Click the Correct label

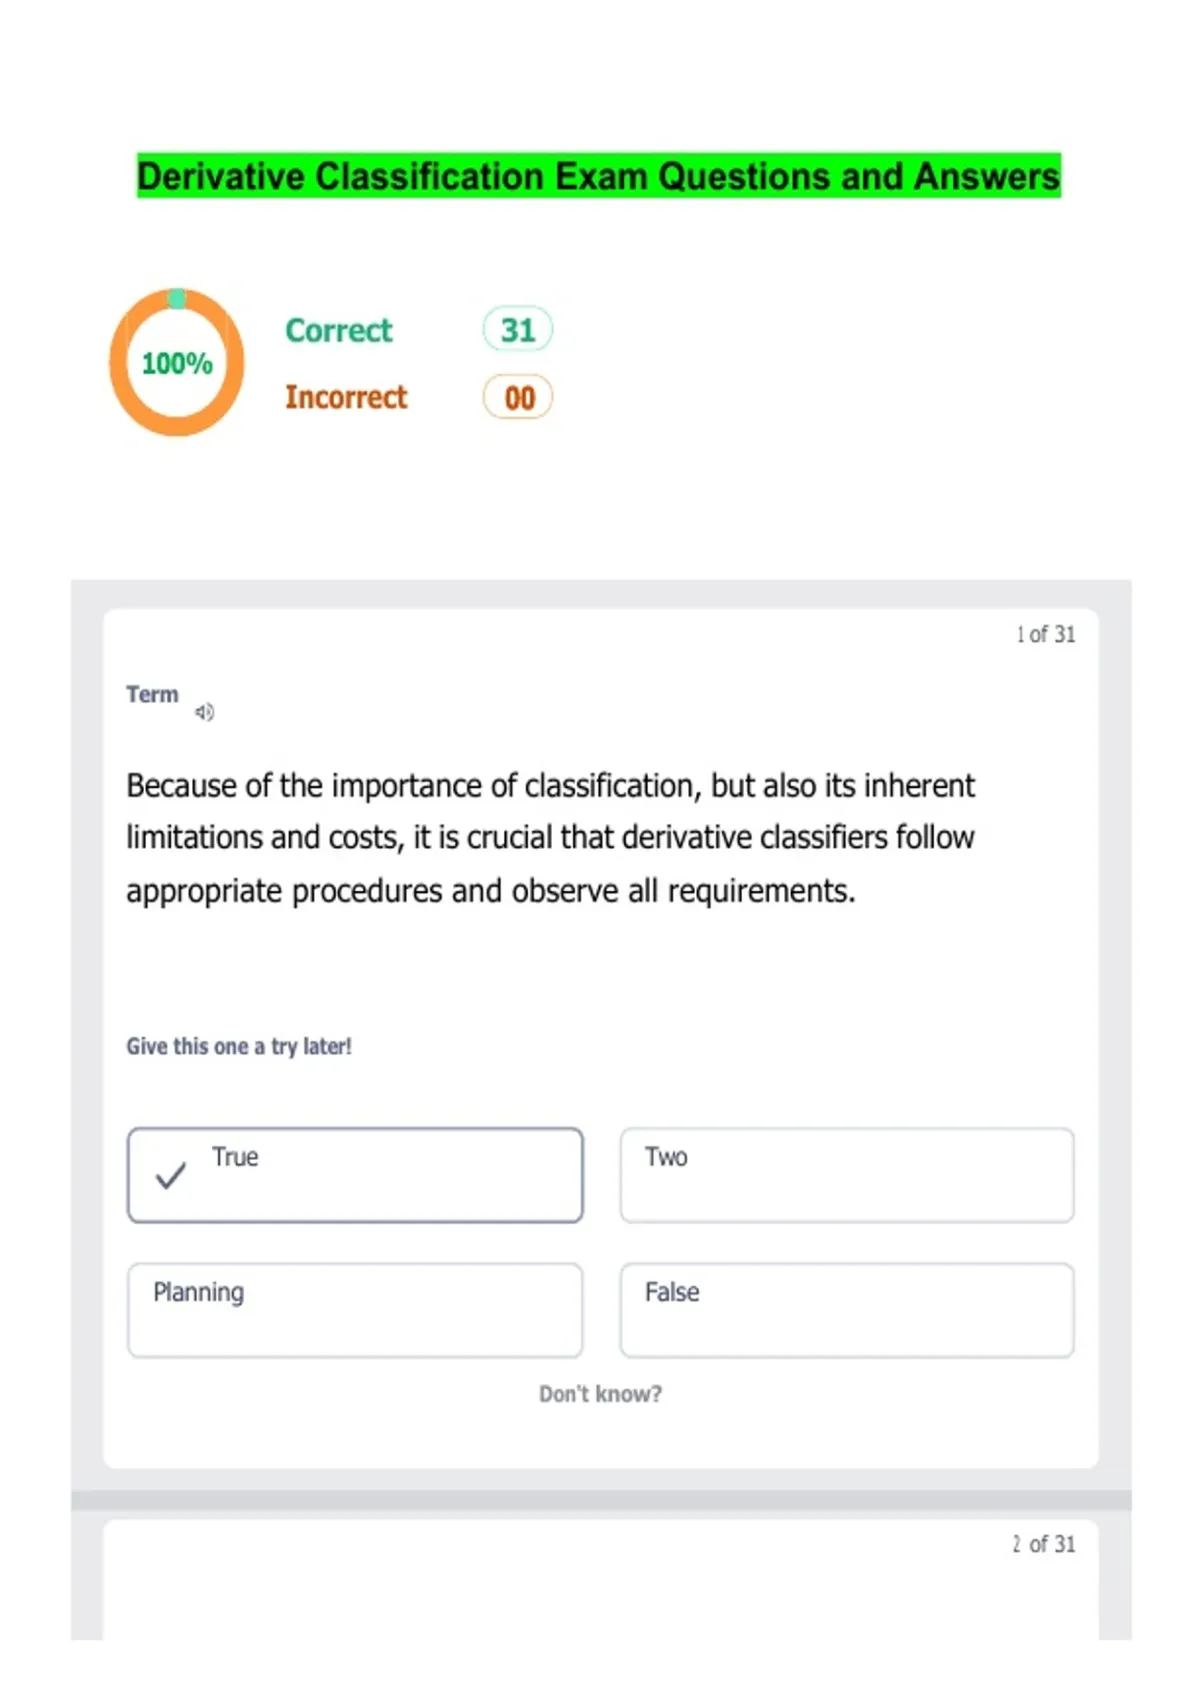tap(339, 330)
